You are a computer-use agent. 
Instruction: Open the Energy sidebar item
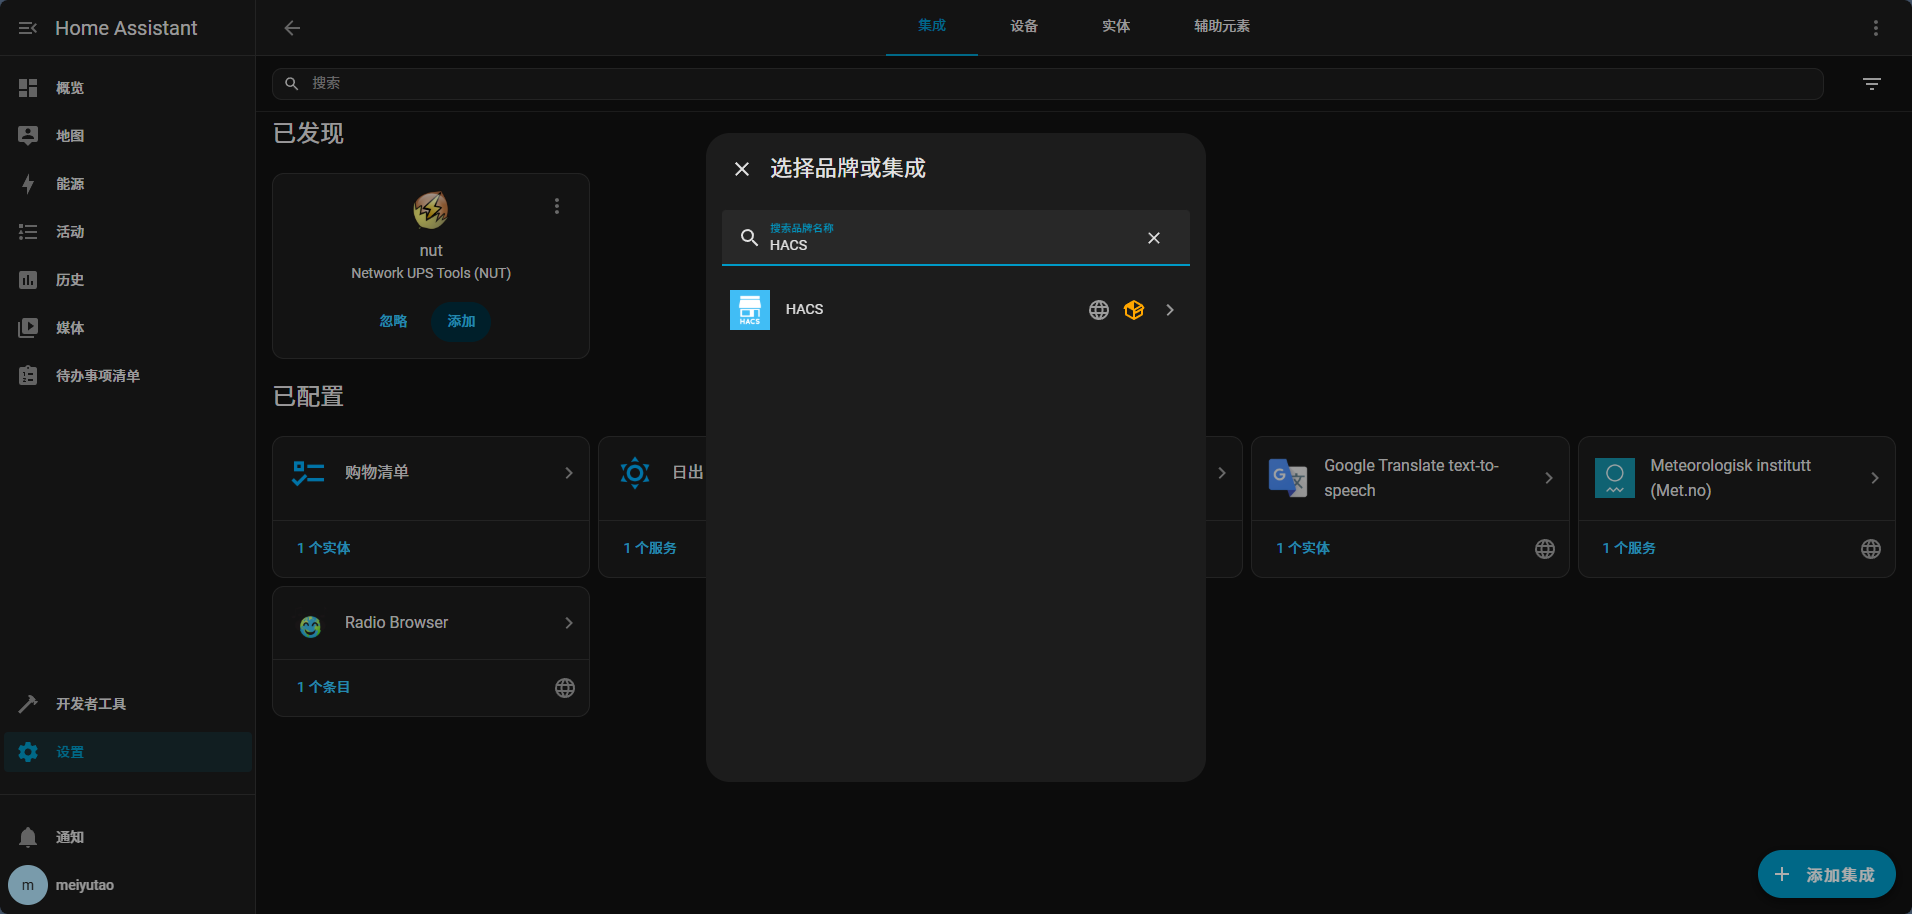click(70, 184)
